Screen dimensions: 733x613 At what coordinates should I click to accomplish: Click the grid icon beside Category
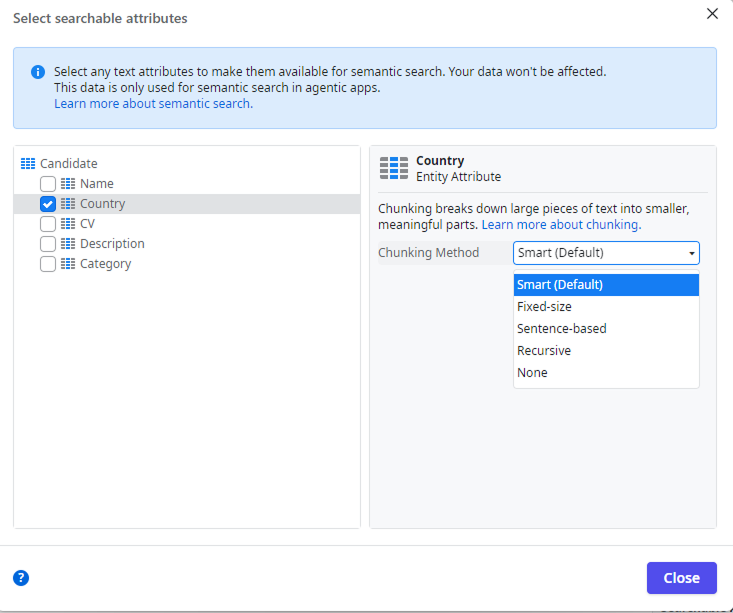pos(68,264)
